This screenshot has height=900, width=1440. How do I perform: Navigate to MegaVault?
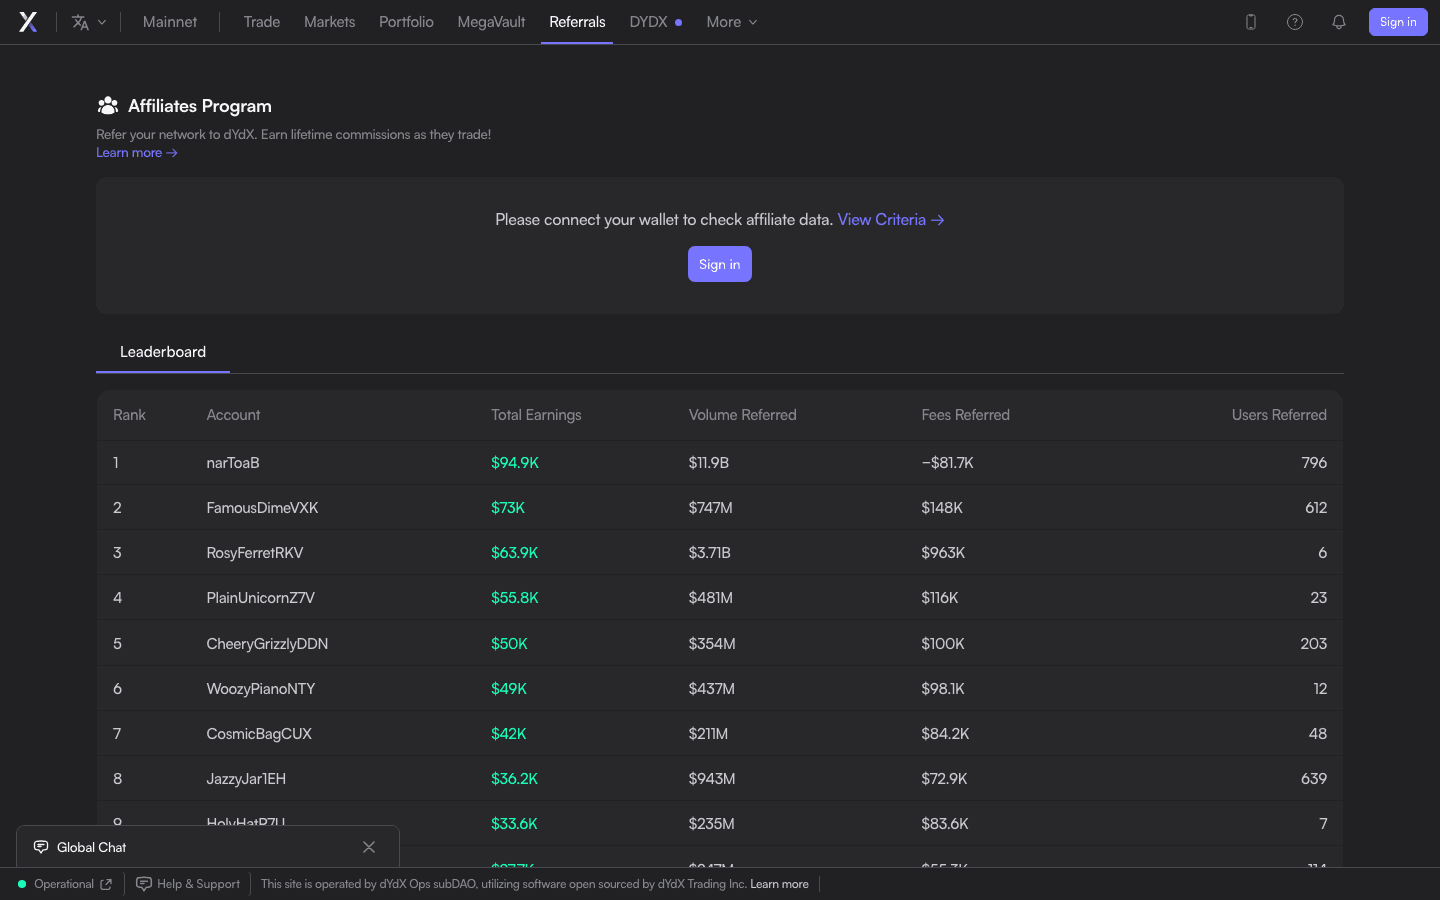[491, 22]
